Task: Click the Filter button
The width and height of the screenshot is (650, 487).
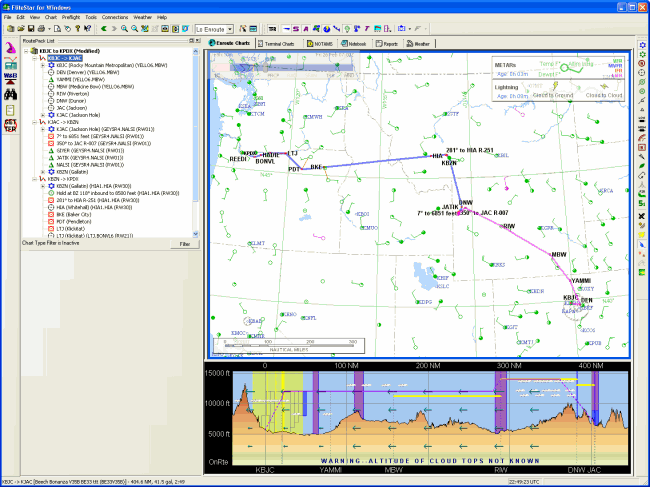Action: pos(184,244)
